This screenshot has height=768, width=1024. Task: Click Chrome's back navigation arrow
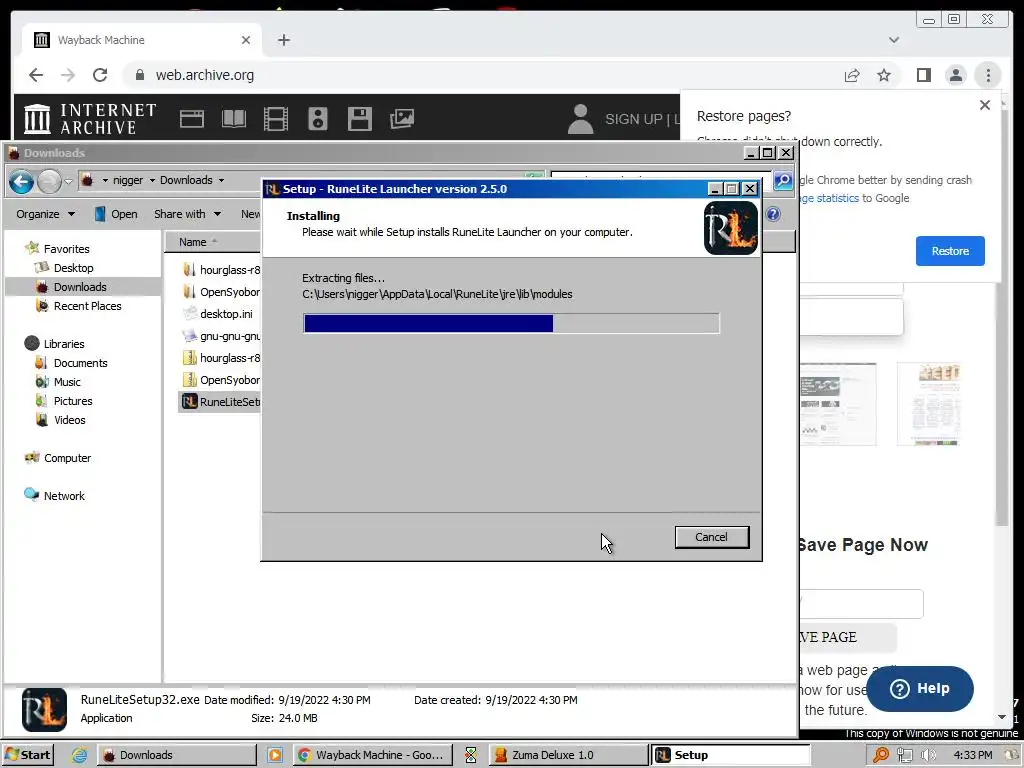pyautogui.click(x=36, y=75)
